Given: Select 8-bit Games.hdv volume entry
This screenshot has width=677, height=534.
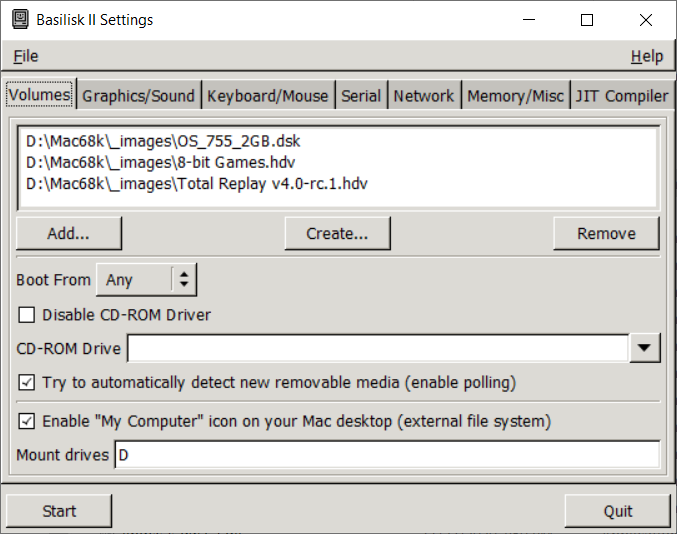Looking at the screenshot, I should [x=339, y=162].
